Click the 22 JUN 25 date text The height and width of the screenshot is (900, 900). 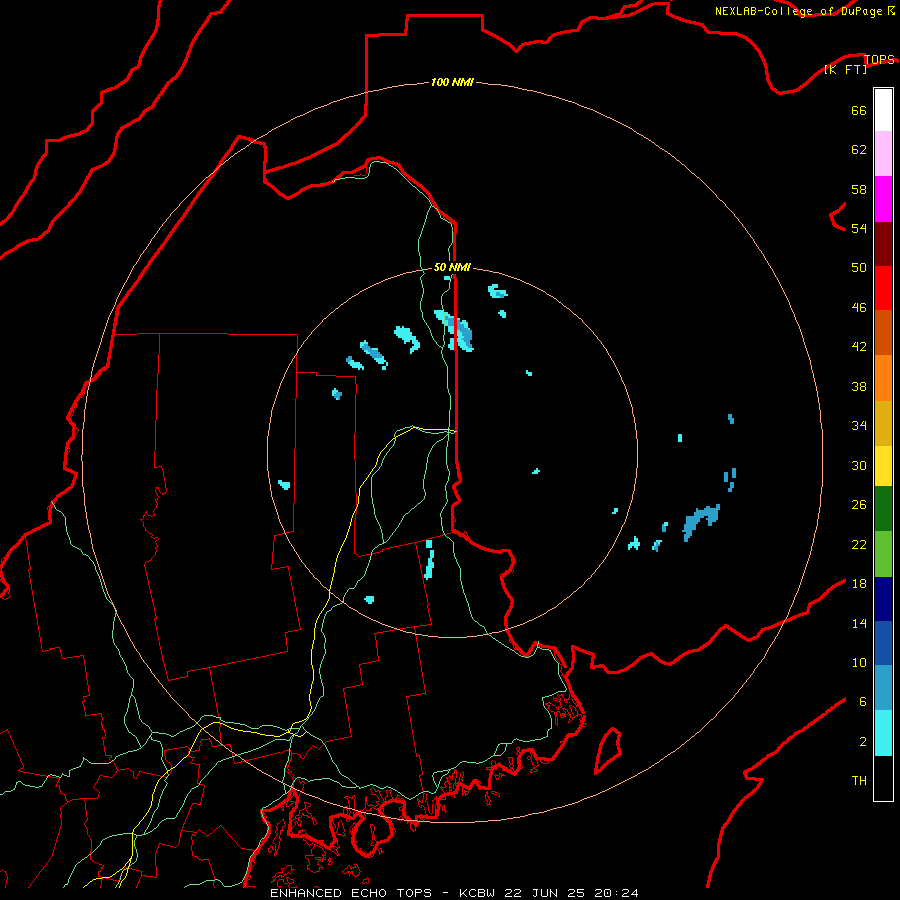click(x=545, y=893)
